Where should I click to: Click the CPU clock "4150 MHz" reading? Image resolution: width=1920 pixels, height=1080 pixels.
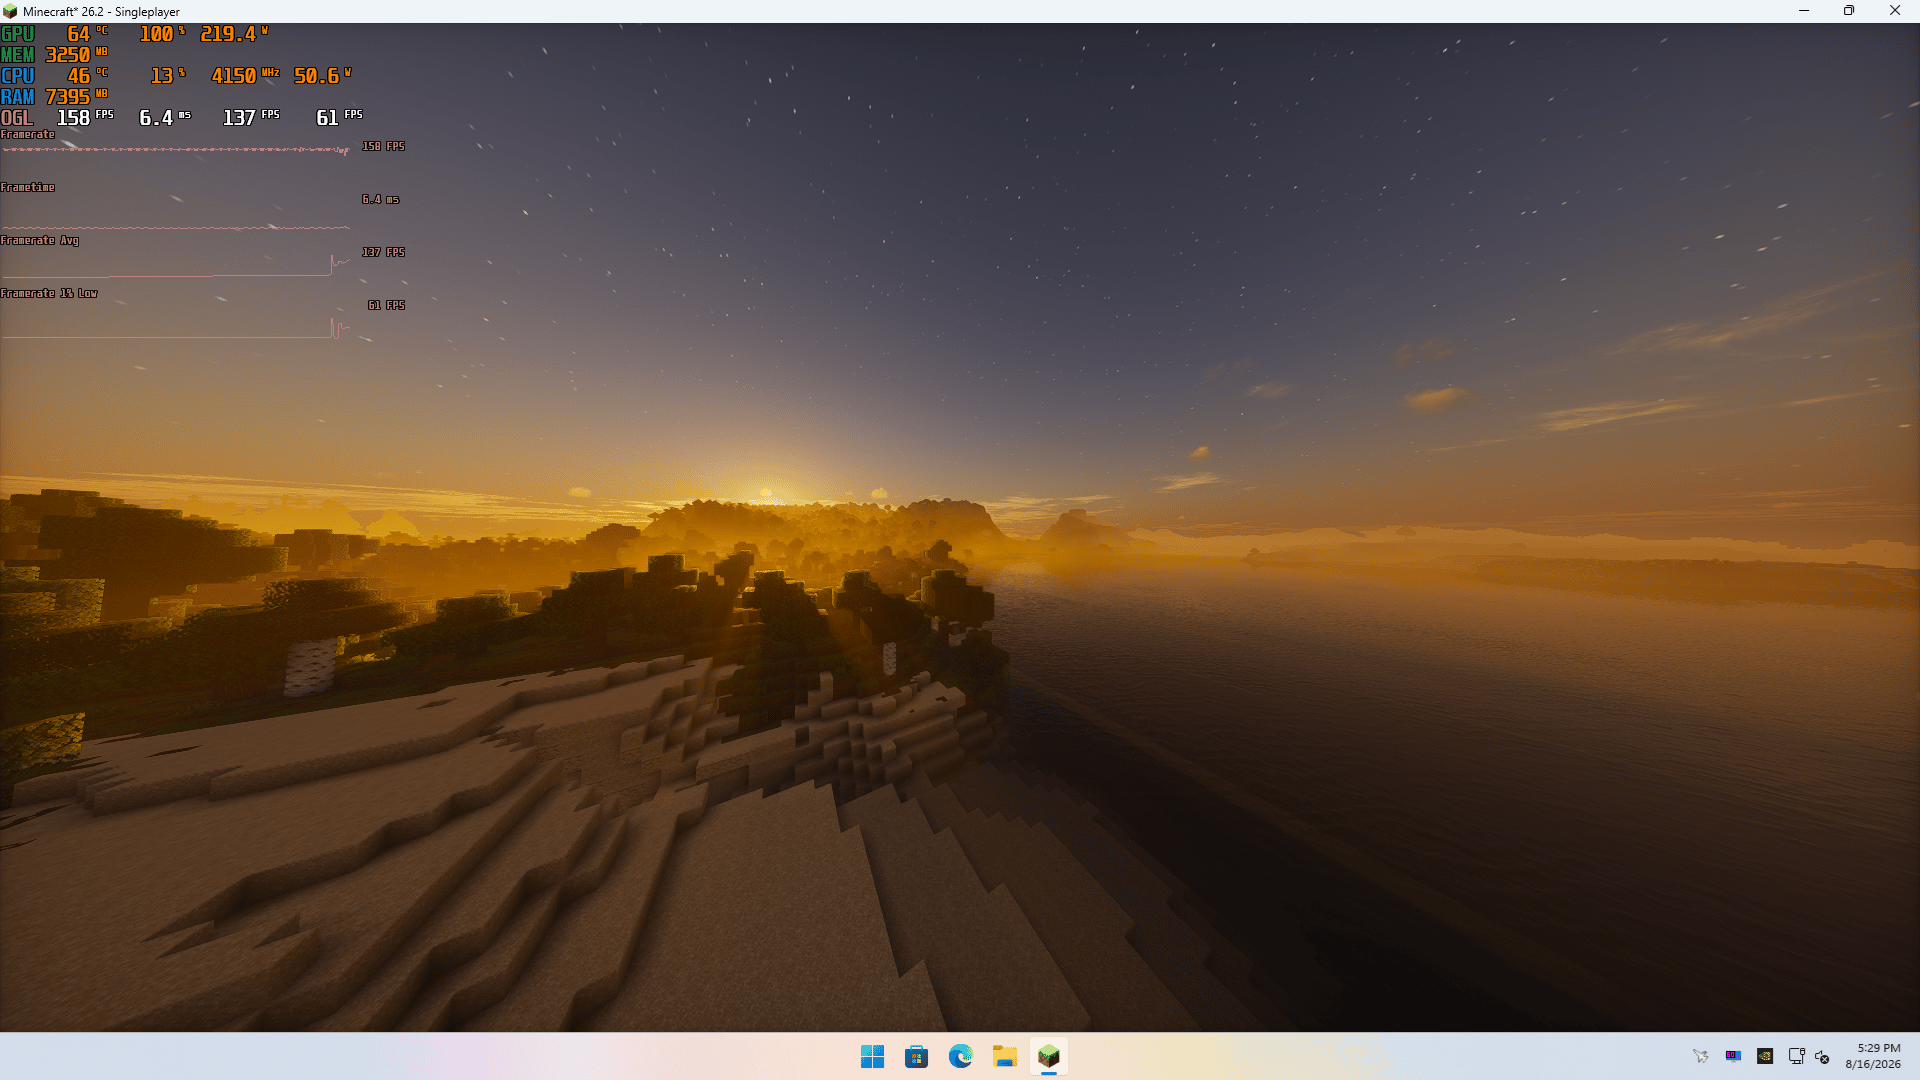pos(245,76)
